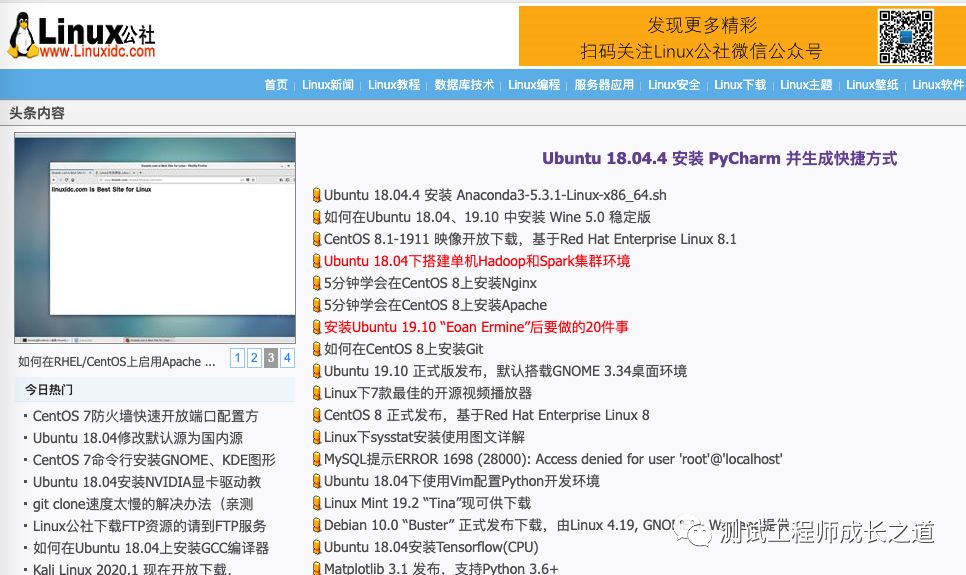Click bullet icon beside sysstat article
Image resolution: width=966 pixels, height=575 pixels.
317,437
